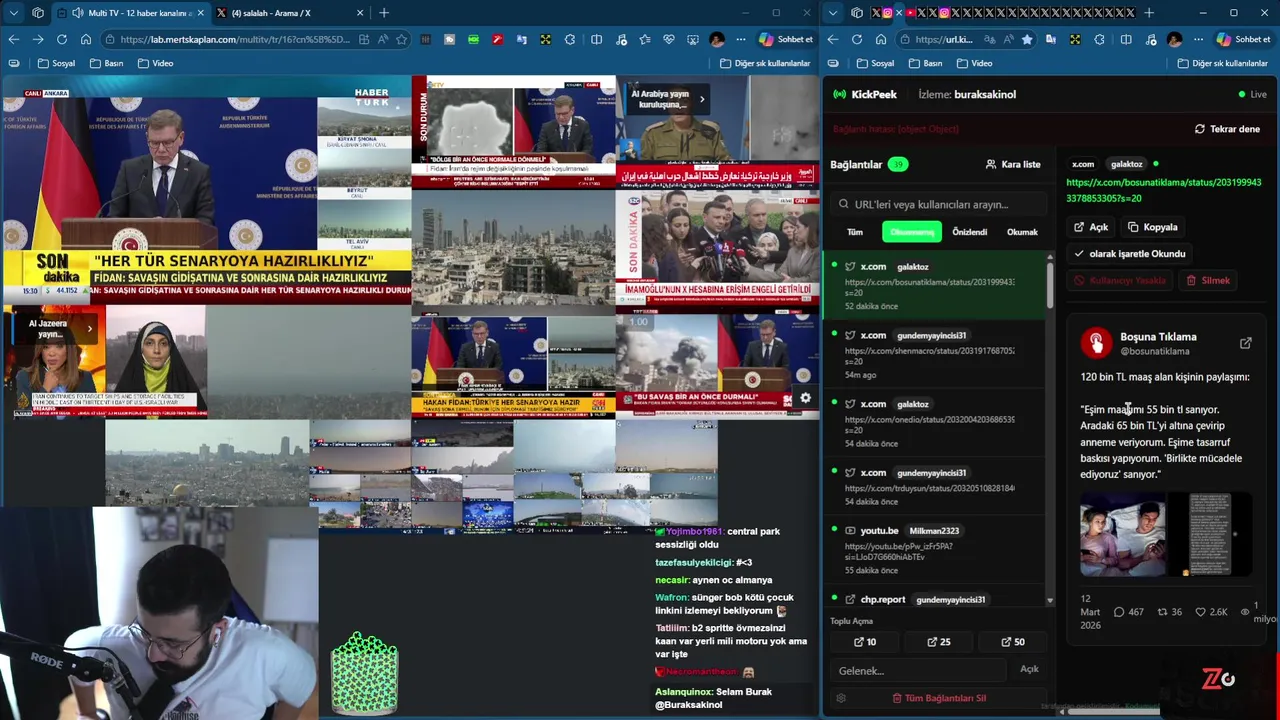Open the tweet external link icon
Image resolution: width=1280 pixels, height=720 pixels.
pyautogui.click(x=1245, y=343)
